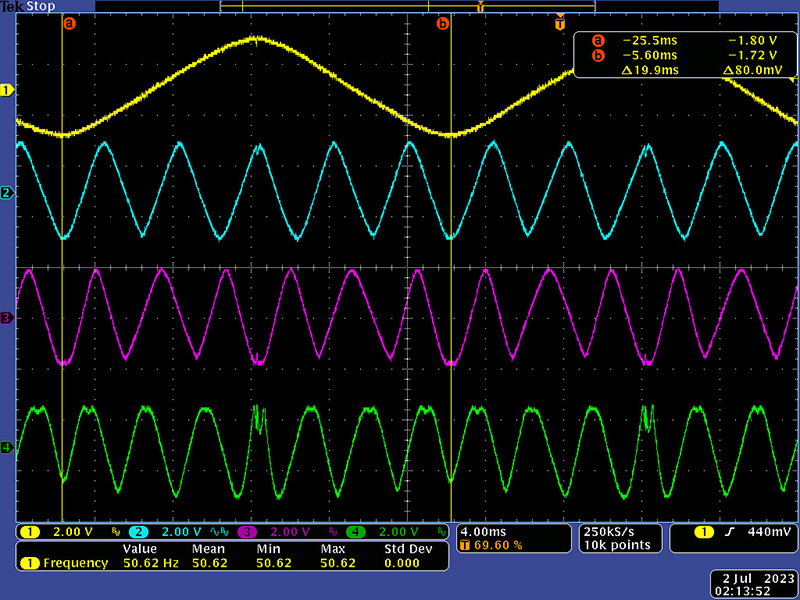This screenshot has width=800, height=600.
Task: Click the trigger slope rising-edge icon
Action: (728, 531)
